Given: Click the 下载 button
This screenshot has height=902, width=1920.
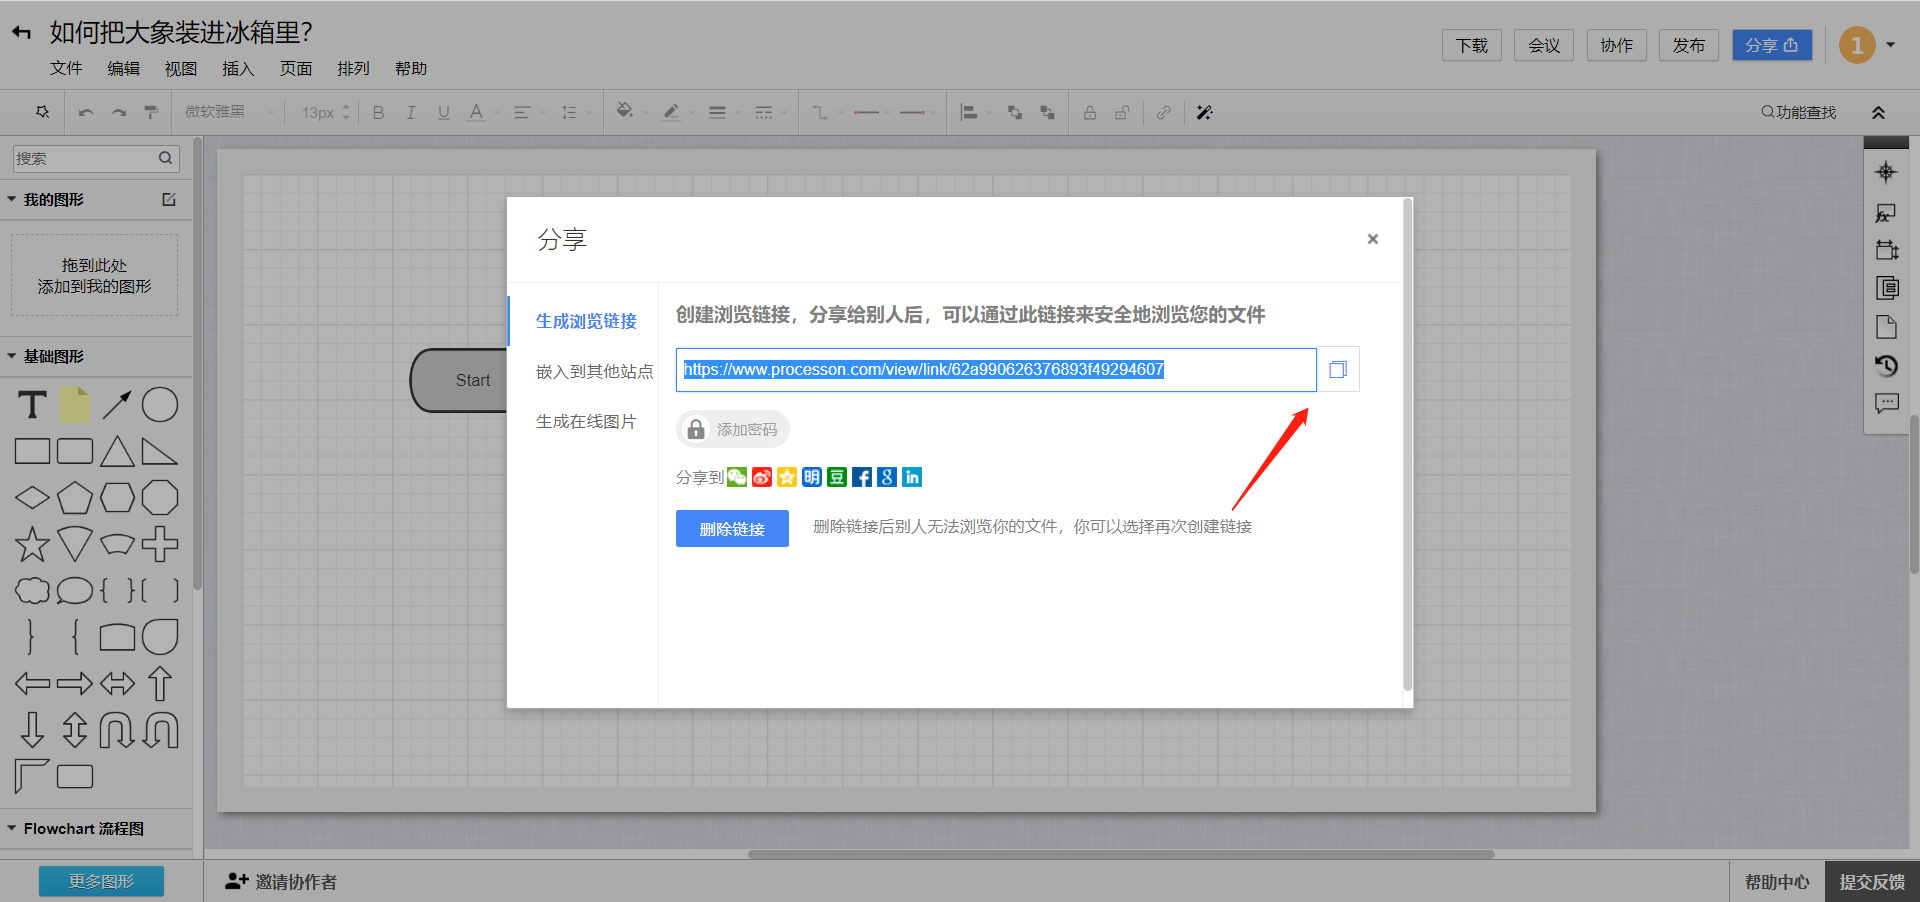Looking at the screenshot, I should tap(1471, 46).
